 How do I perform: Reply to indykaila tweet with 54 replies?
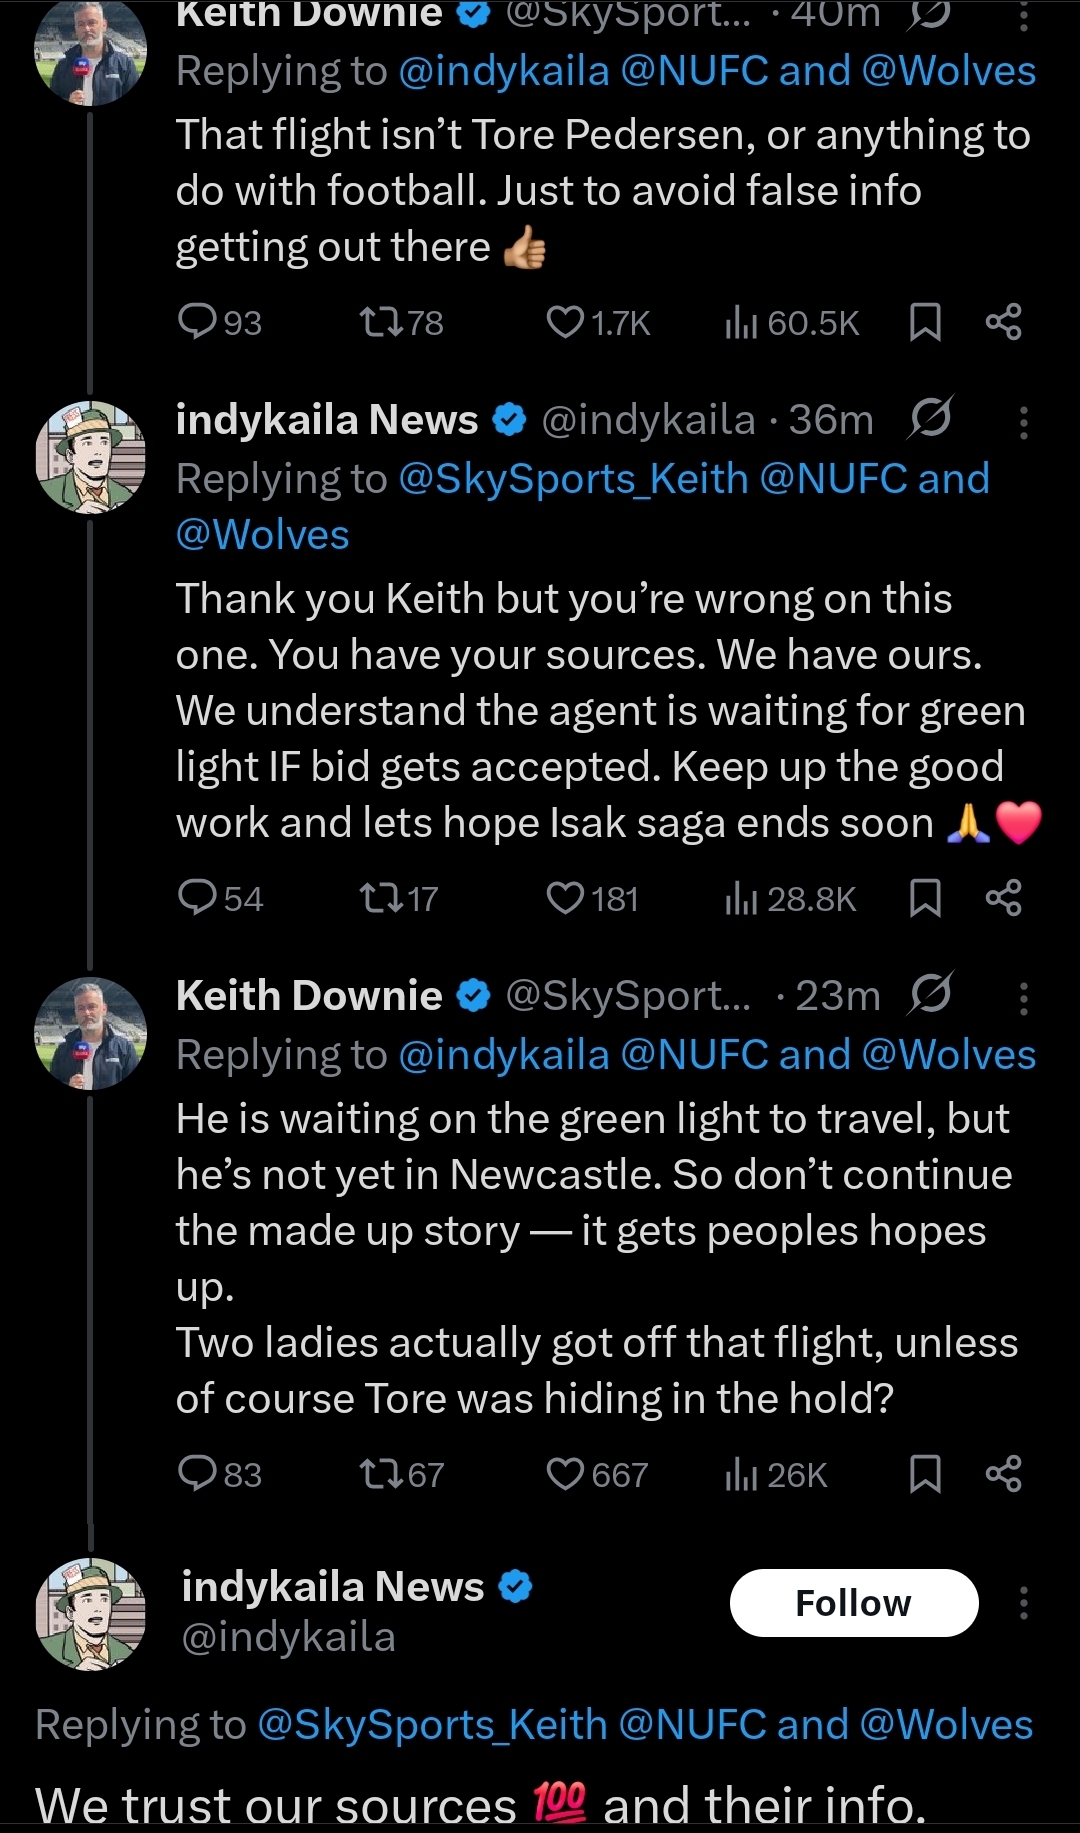click(x=197, y=898)
